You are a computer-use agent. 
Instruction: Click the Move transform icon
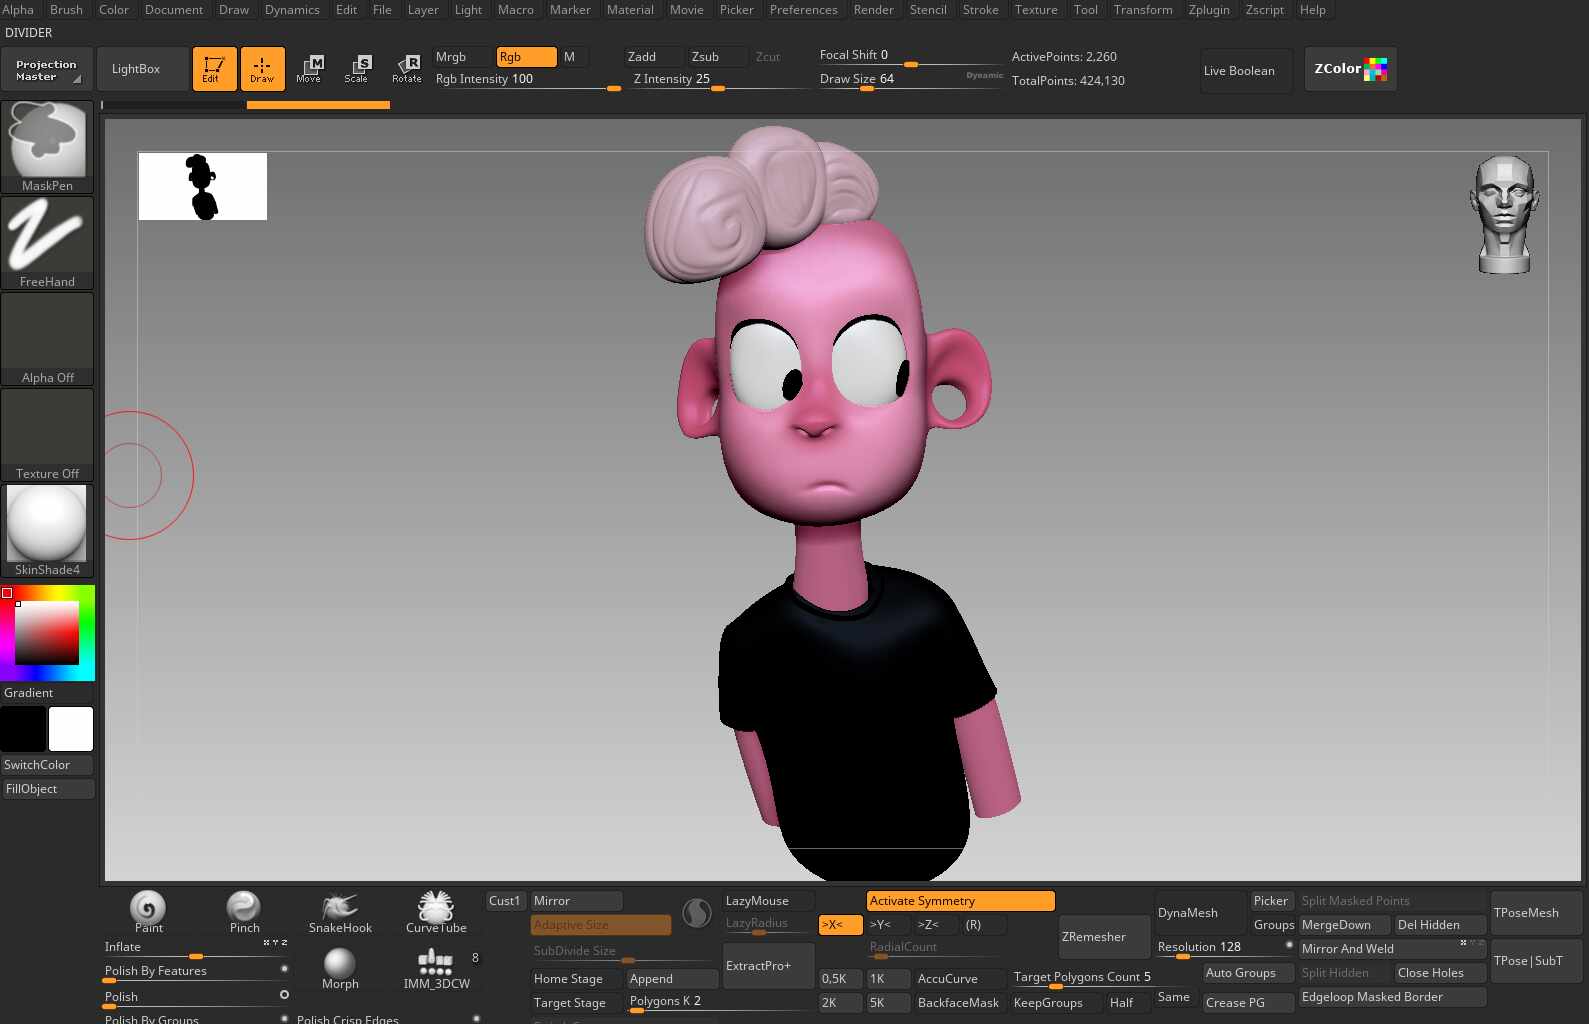click(x=309, y=69)
